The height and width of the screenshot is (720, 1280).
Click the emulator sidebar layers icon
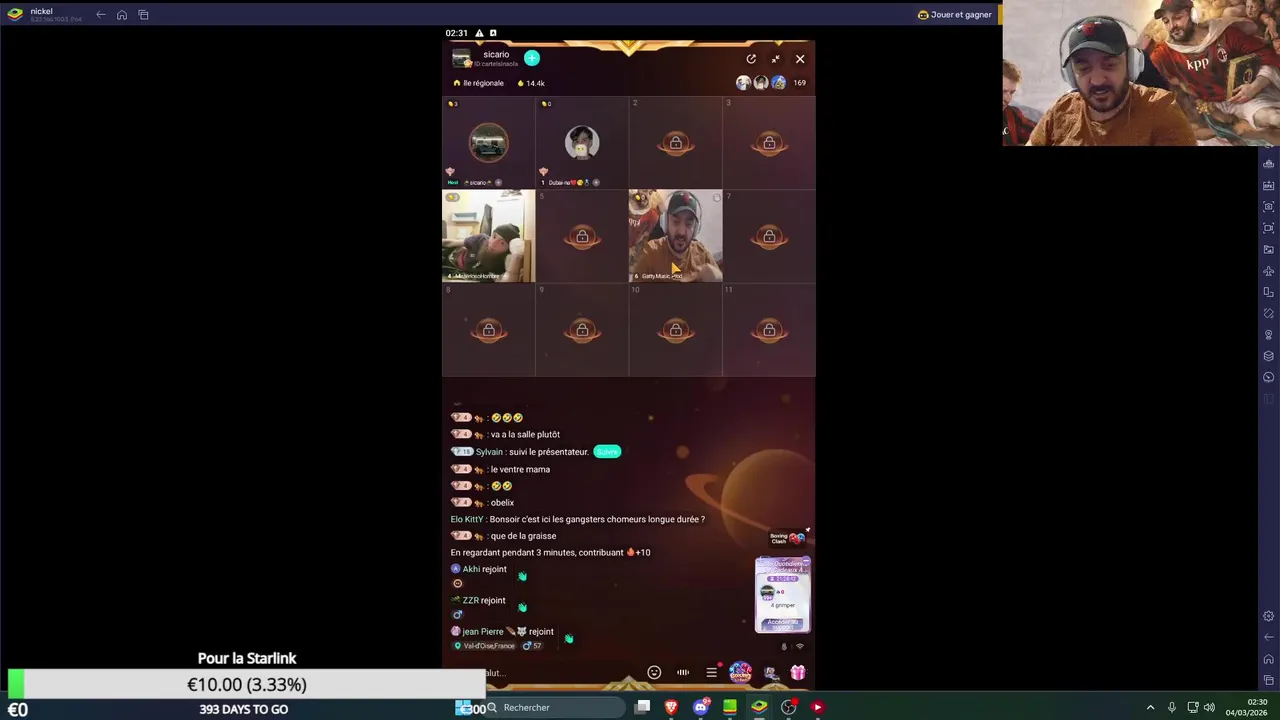tap(1269, 356)
